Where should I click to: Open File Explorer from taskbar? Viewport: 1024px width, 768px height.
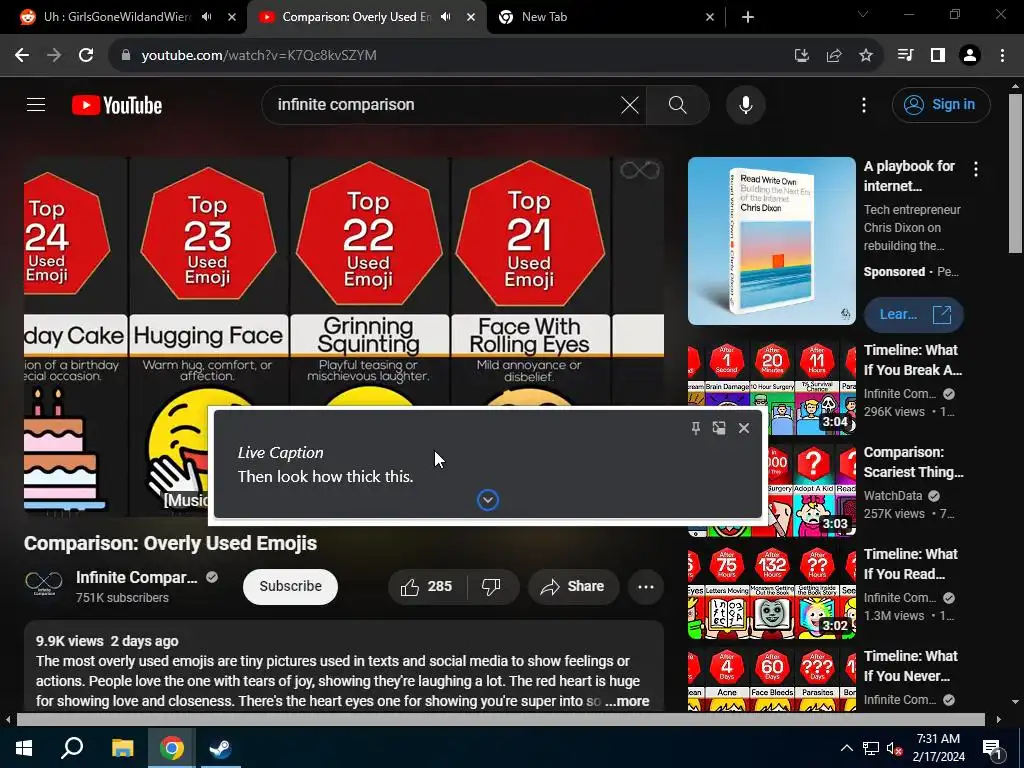(x=122, y=748)
